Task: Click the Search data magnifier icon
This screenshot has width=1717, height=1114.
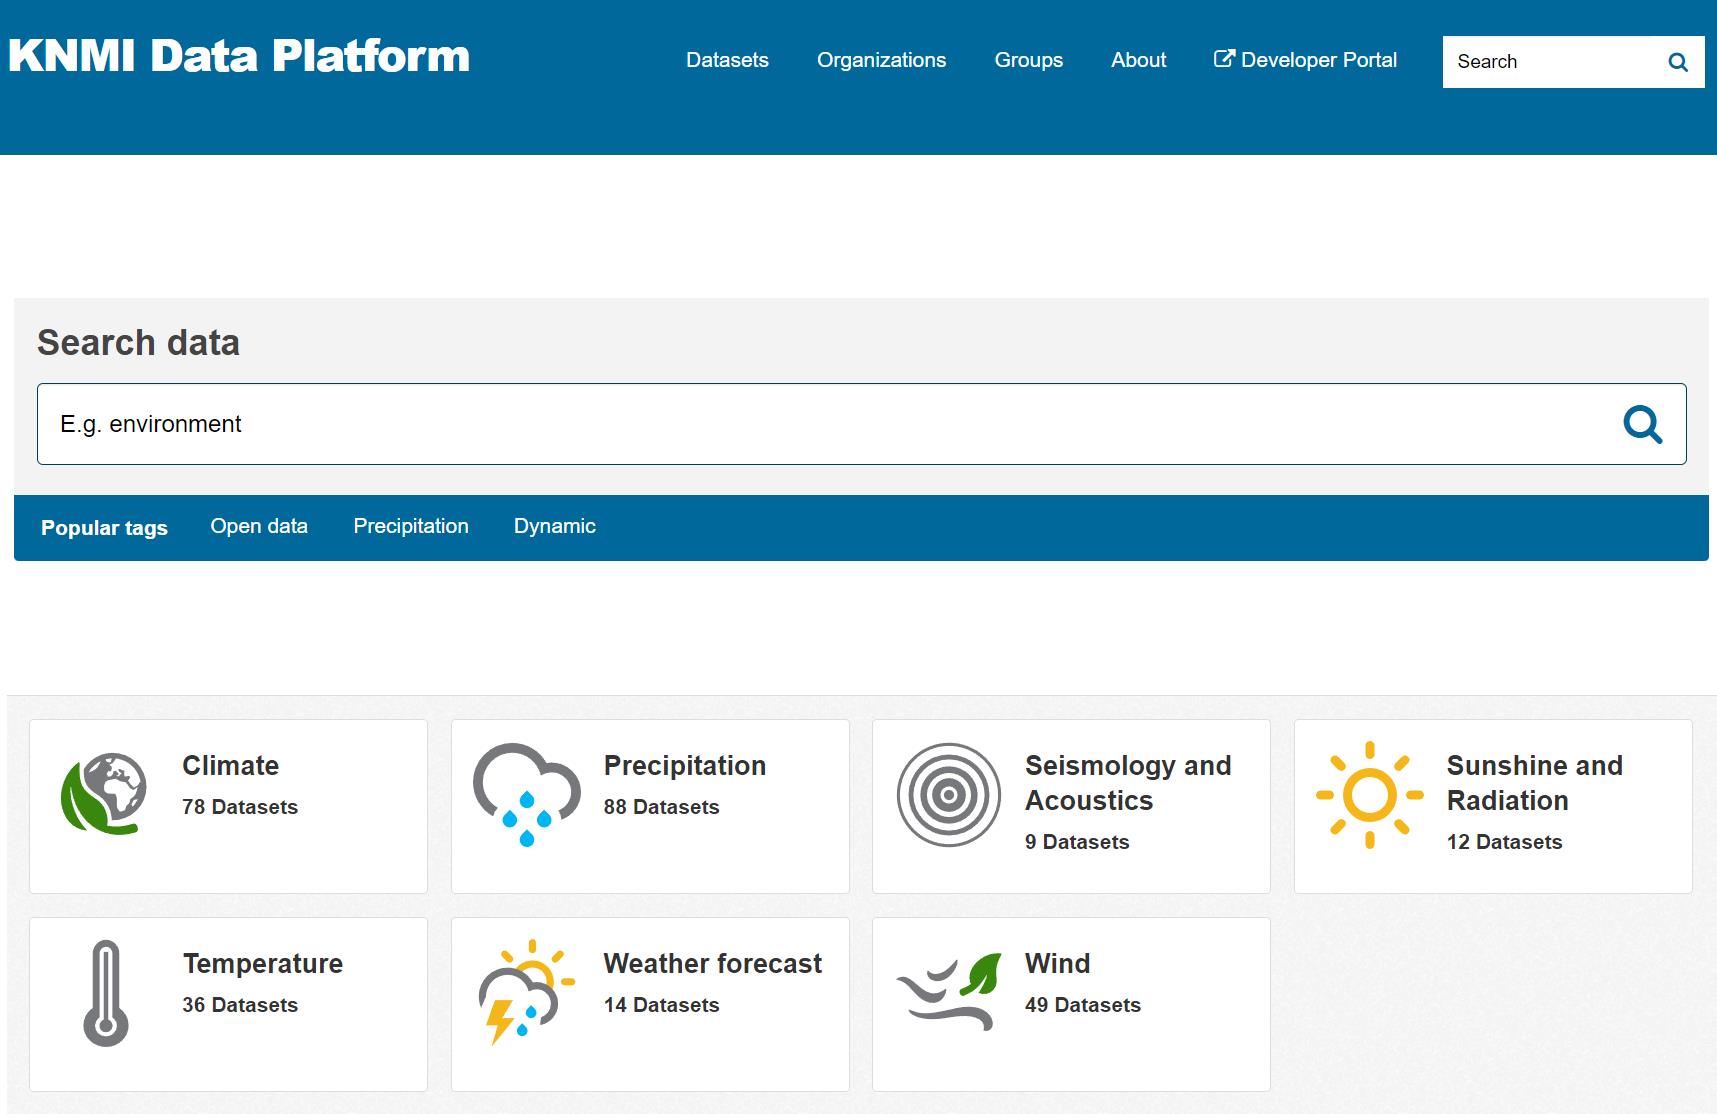Action: coord(1643,424)
